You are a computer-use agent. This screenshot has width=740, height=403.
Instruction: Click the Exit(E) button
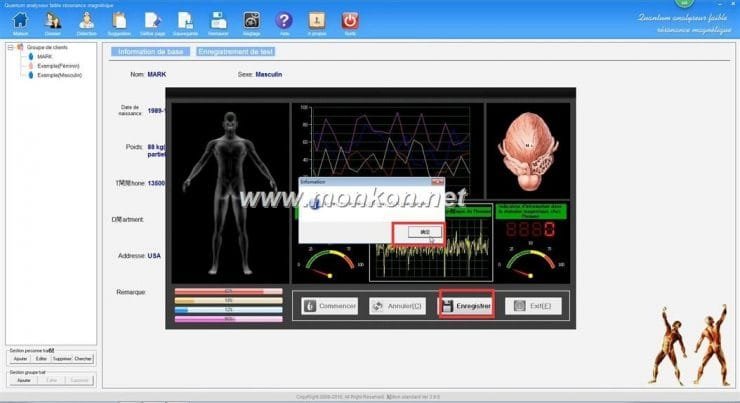533,306
